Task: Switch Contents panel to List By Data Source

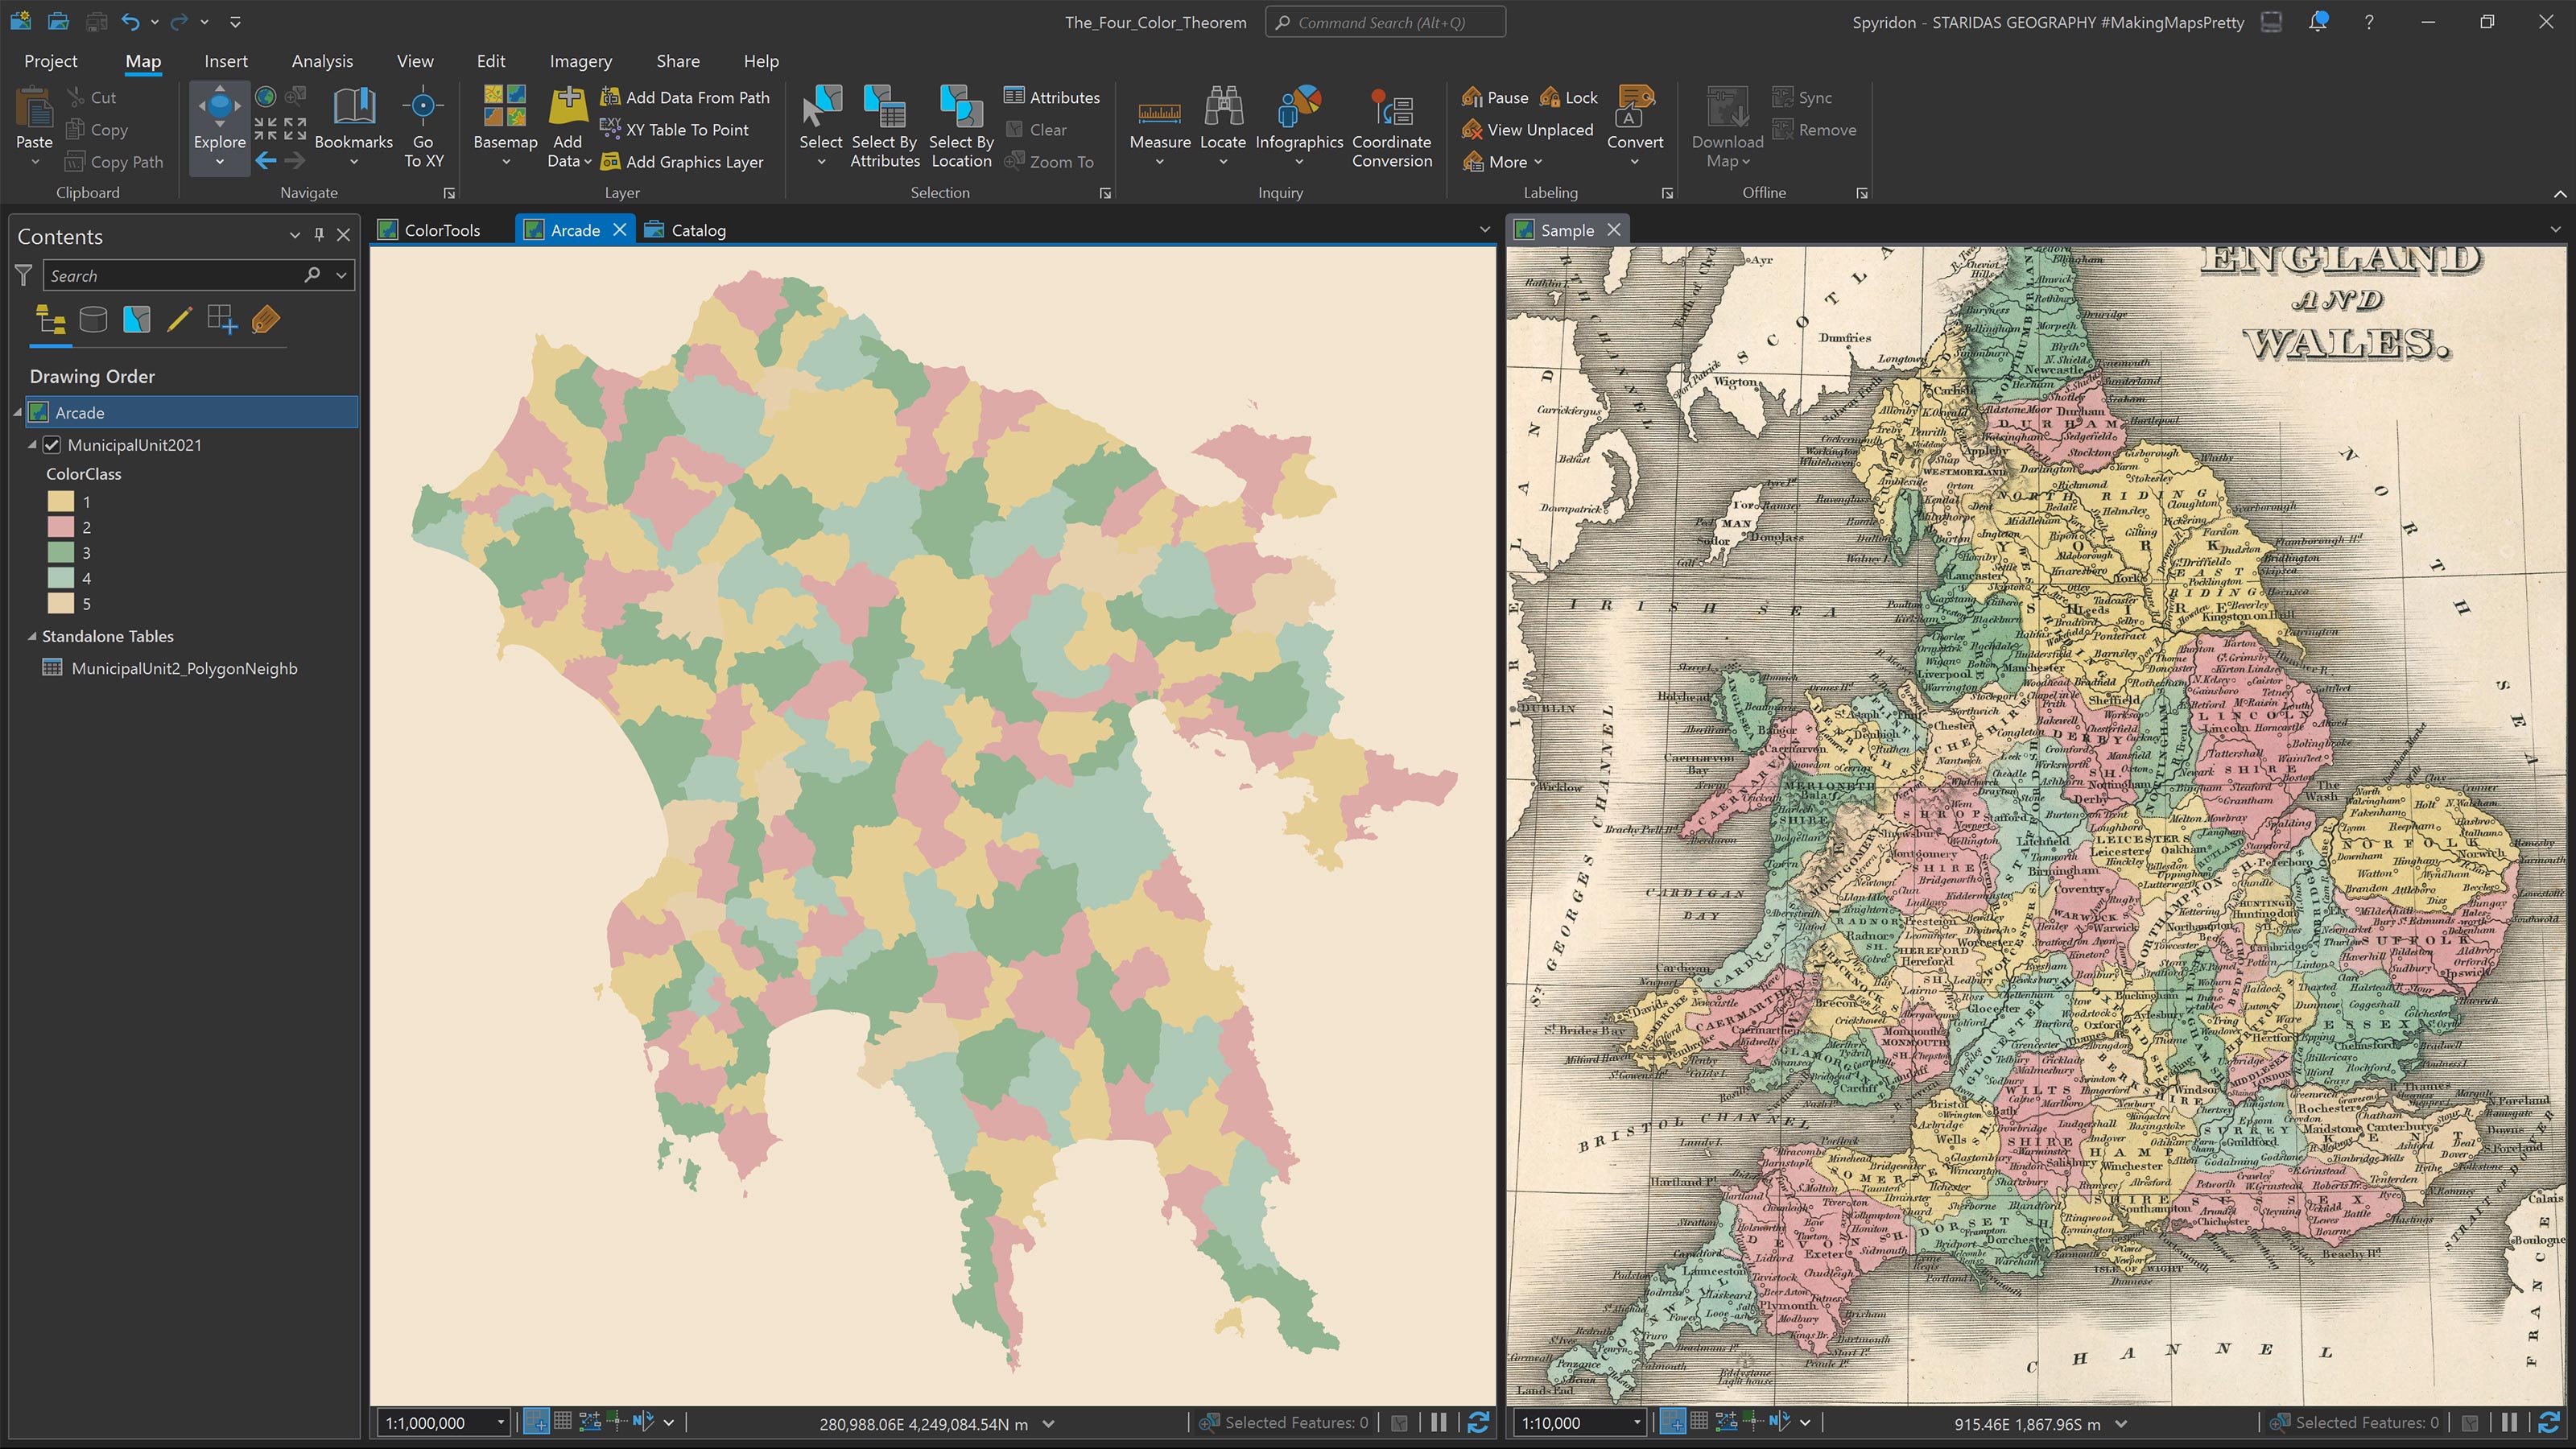Action: point(93,319)
